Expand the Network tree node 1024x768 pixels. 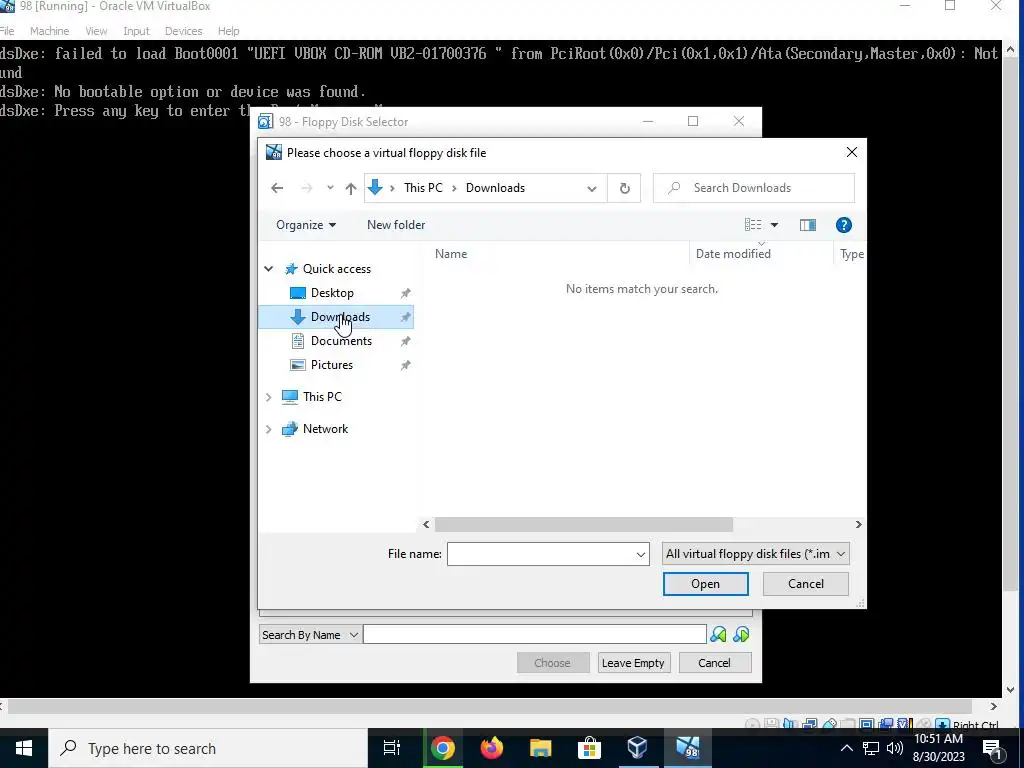268,429
